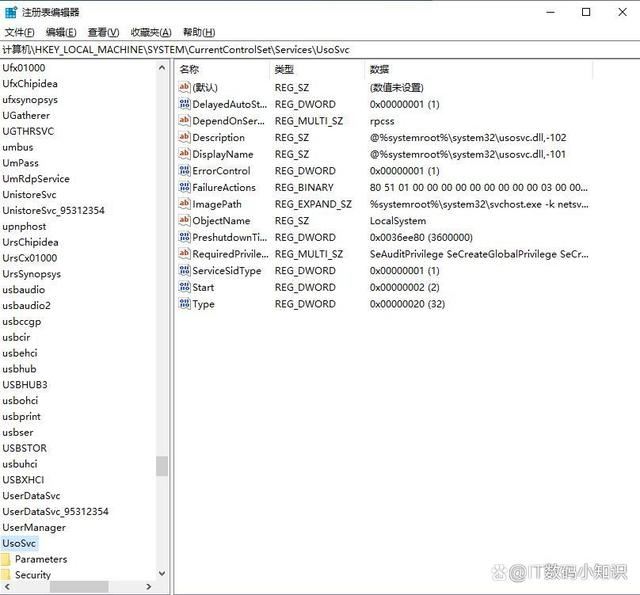Click the folder icon of Parameters subkey

point(6,559)
